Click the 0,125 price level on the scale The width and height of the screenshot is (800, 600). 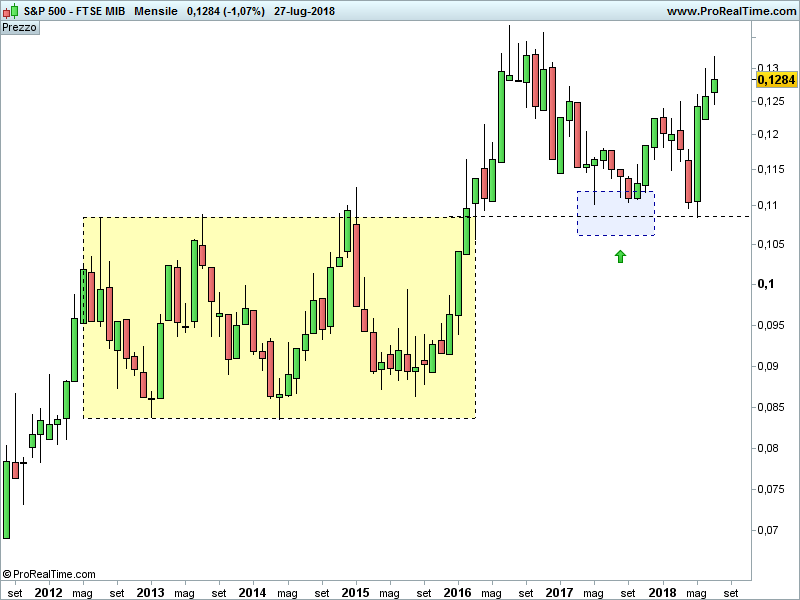tap(771, 101)
